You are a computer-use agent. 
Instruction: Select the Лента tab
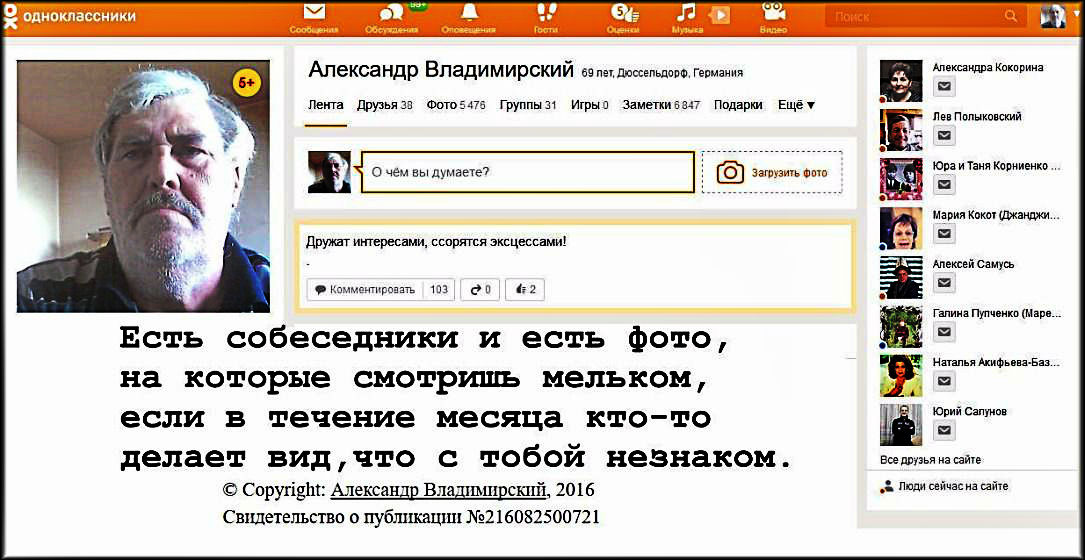pos(325,105)
